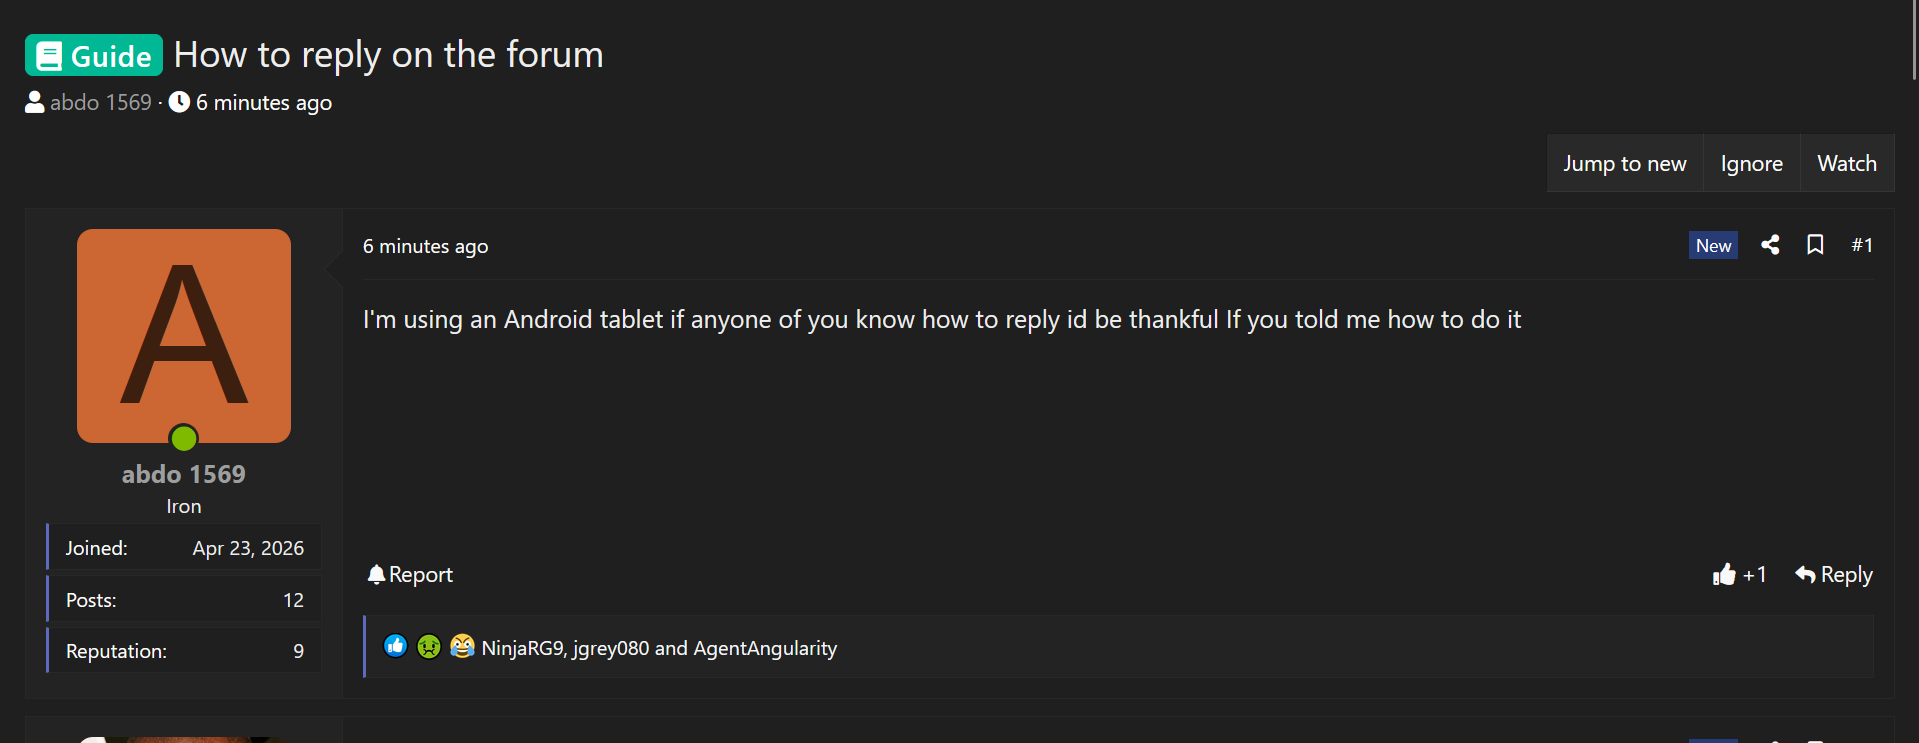Click the page vertical scrollbar
This screenshot has width=1919, height=743.
pos(1914,40)
